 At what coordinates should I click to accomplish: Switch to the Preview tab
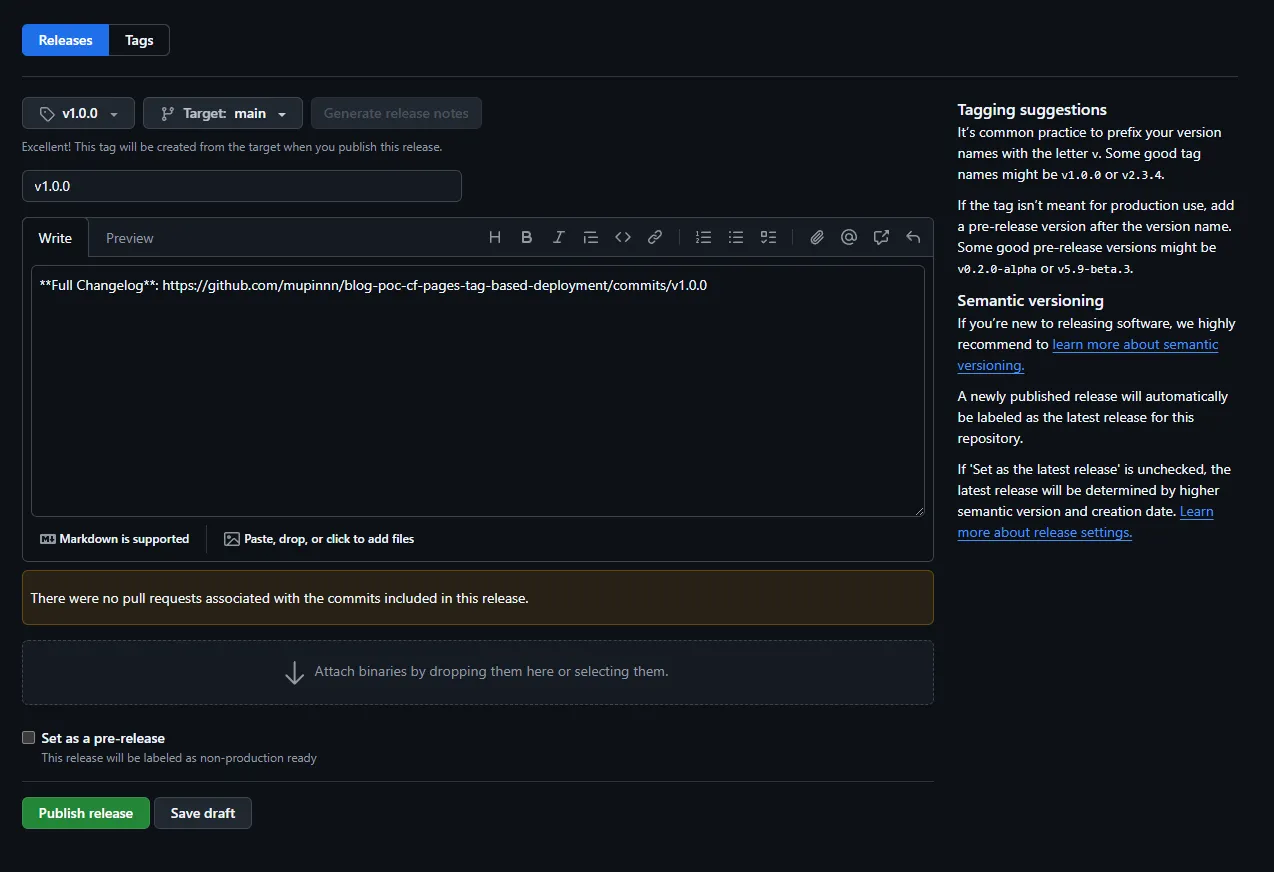(x=129, y=237)
